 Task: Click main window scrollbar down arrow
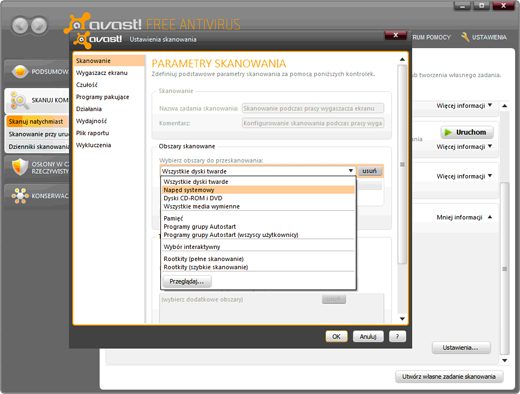click(x=505, y=360)
